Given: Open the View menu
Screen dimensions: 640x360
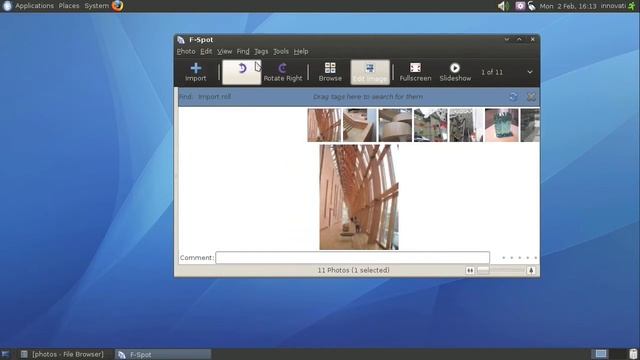Looking at the screenshot, I should (224, 51).
